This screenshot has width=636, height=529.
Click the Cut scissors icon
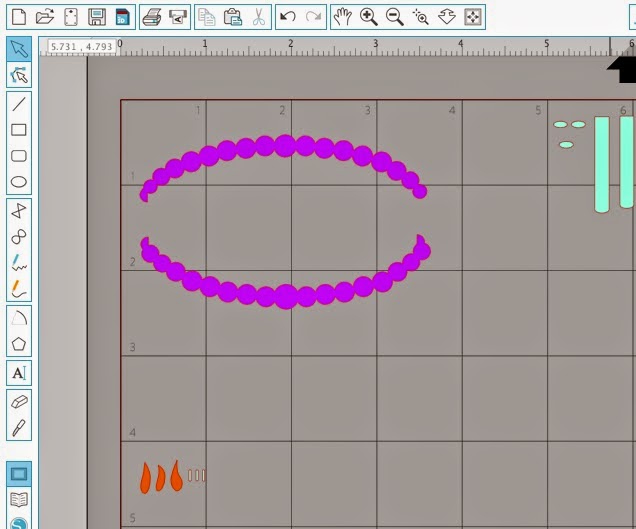(258, 17)
